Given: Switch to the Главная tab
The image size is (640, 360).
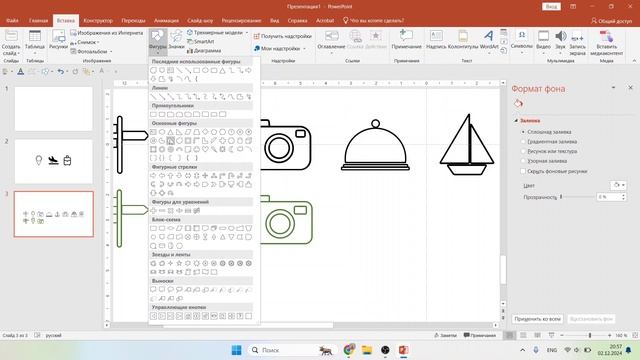Looking at the screenshot, I should tap(38, 20).
